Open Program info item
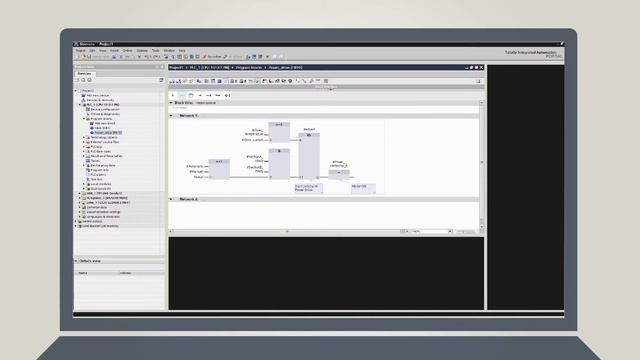This screenshot has height=360, width=640. (x=99, y=170)
